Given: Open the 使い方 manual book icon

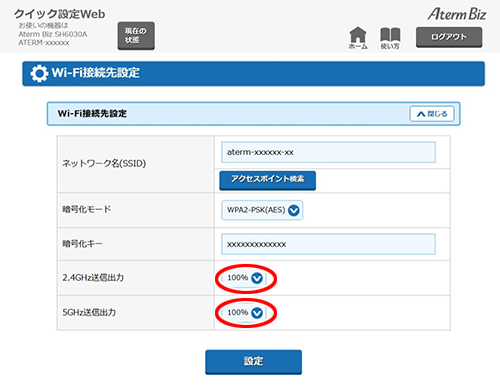Looking at the screenshot, I should coord(390,38).
